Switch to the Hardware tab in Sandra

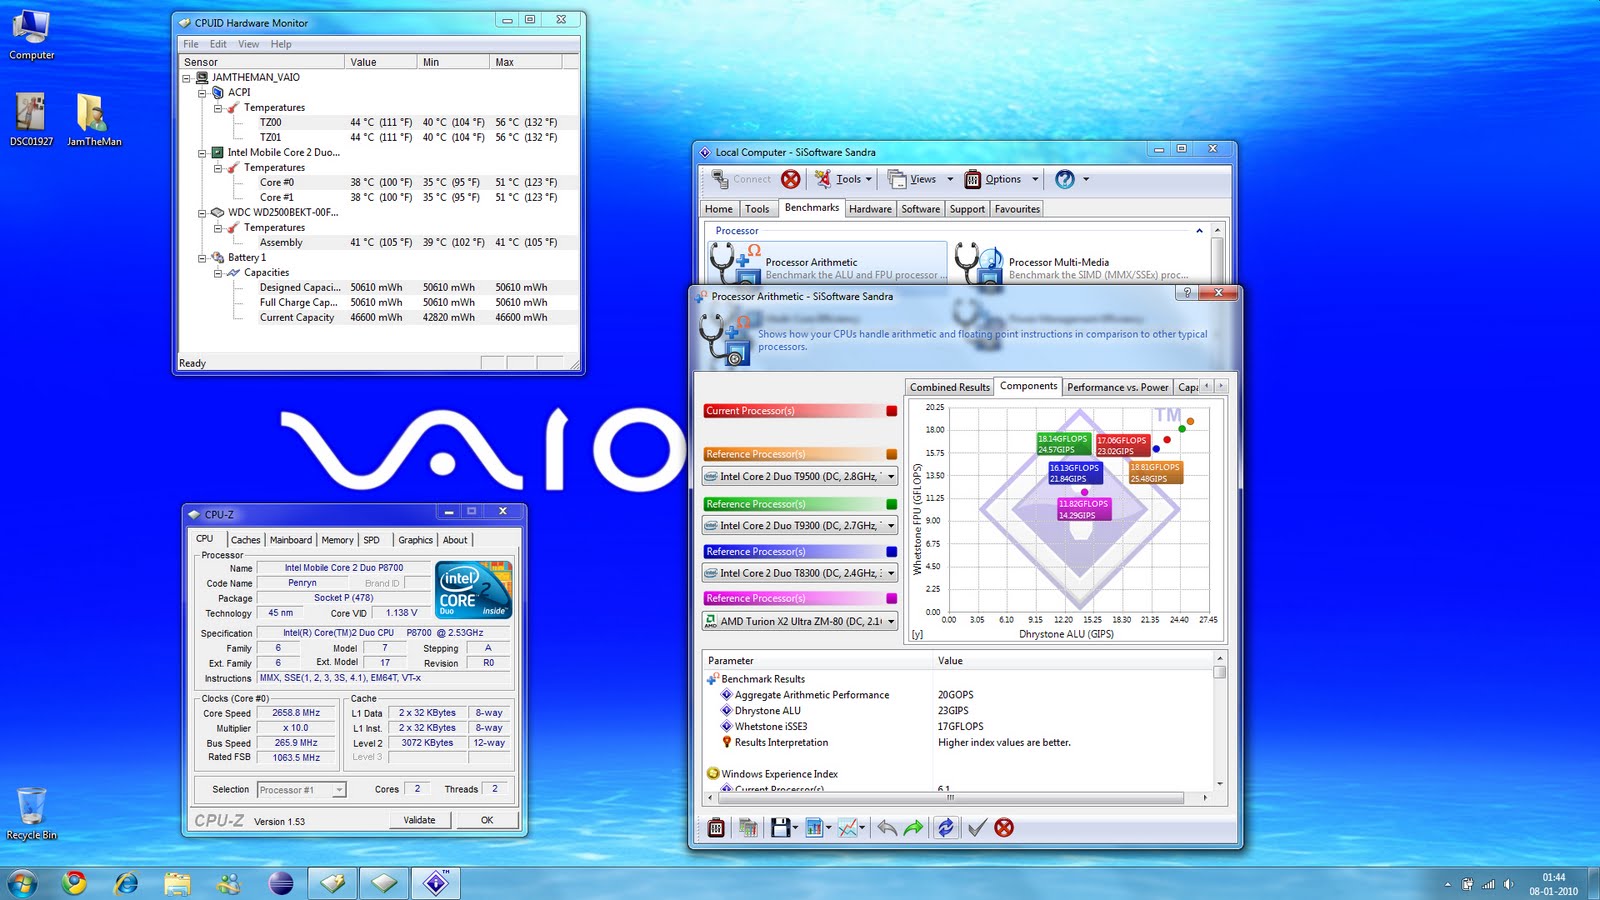tap(870, 209)
